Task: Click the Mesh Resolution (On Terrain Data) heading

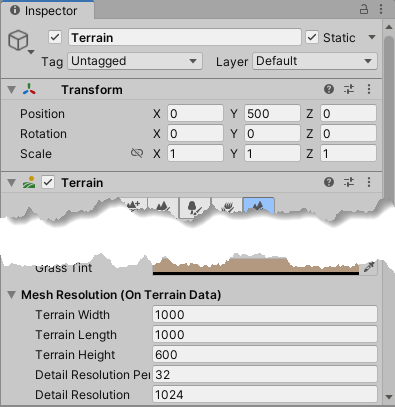Action: [121, 295]
